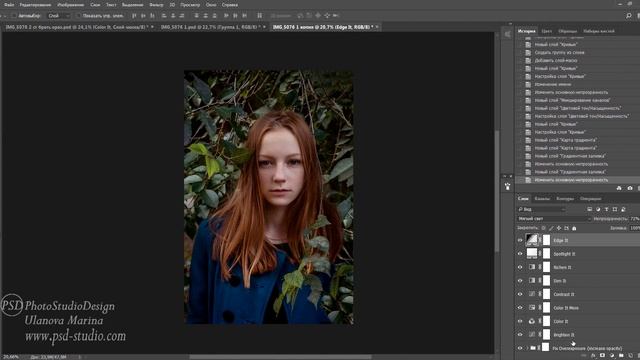Click the search magnifier icon in the options bar
This screenshot has width=640, height=360.
point(629,16)
